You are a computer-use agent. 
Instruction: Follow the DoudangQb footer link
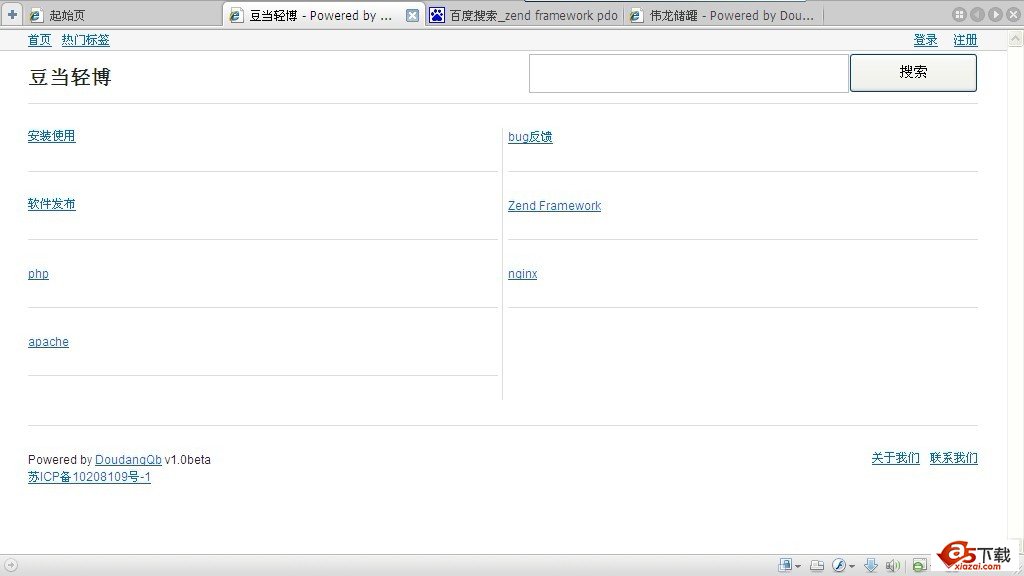pos(128,460)
